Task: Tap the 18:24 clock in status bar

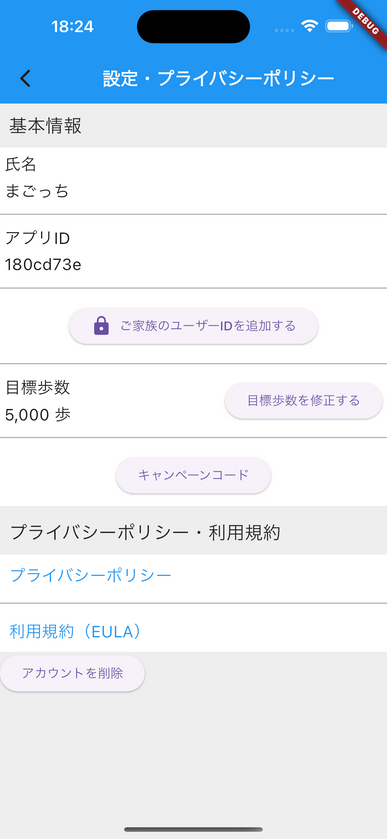Action: pos(72,27)
